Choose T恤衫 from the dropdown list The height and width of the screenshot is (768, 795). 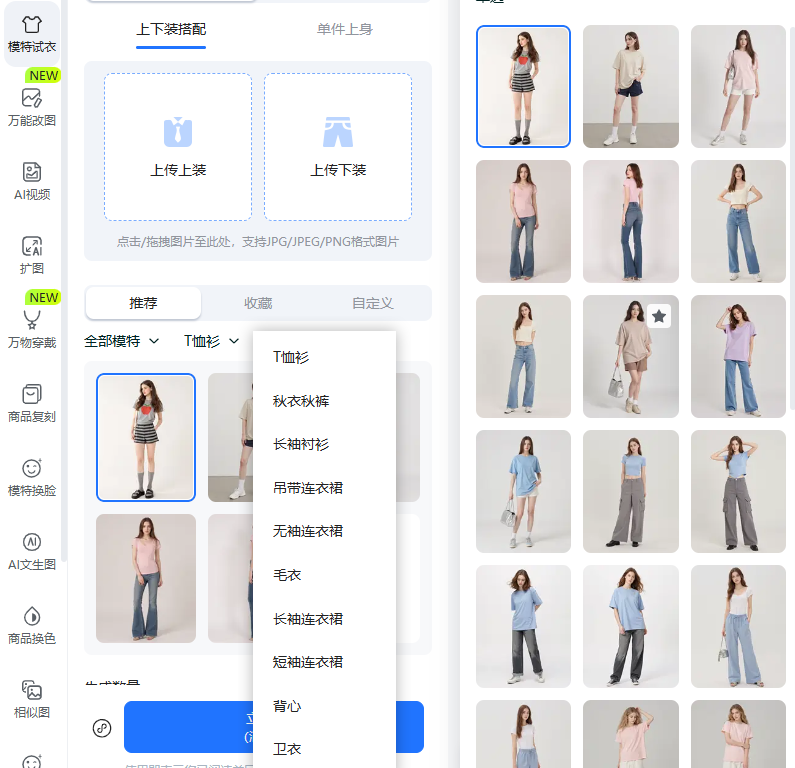click(324, 357)
